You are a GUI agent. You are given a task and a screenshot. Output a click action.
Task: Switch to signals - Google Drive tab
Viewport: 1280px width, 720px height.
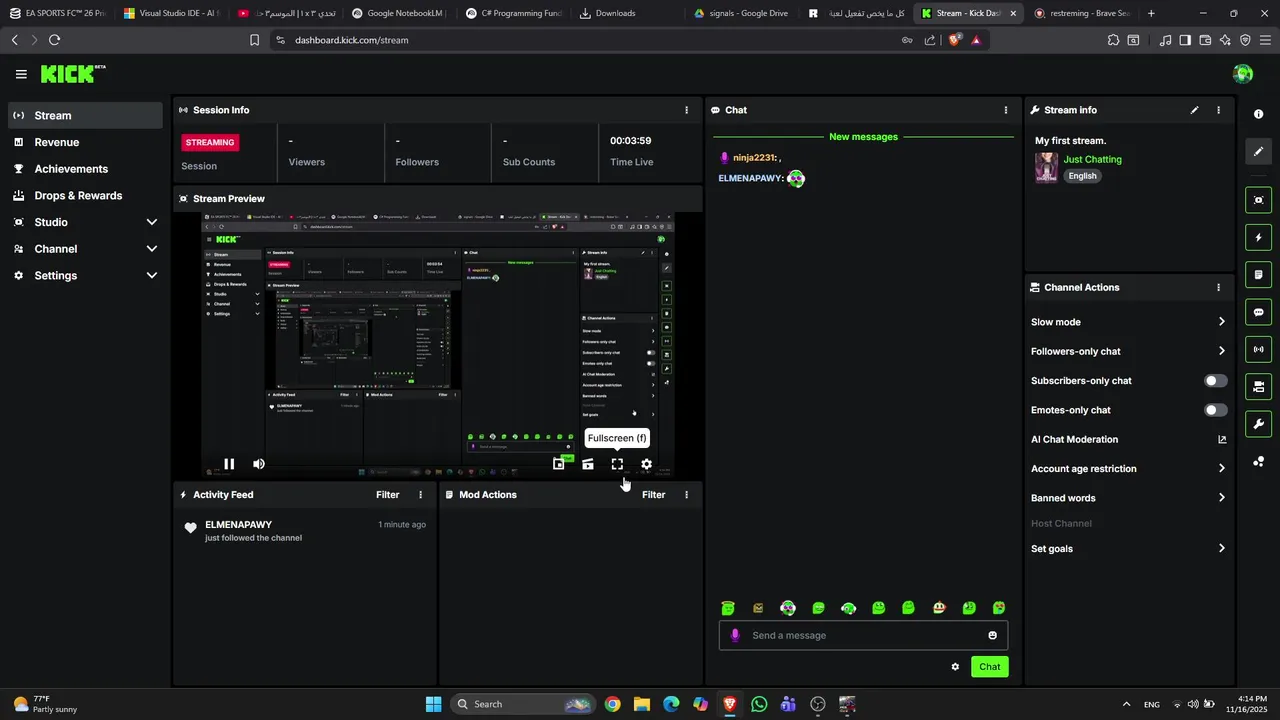(740, 13)
